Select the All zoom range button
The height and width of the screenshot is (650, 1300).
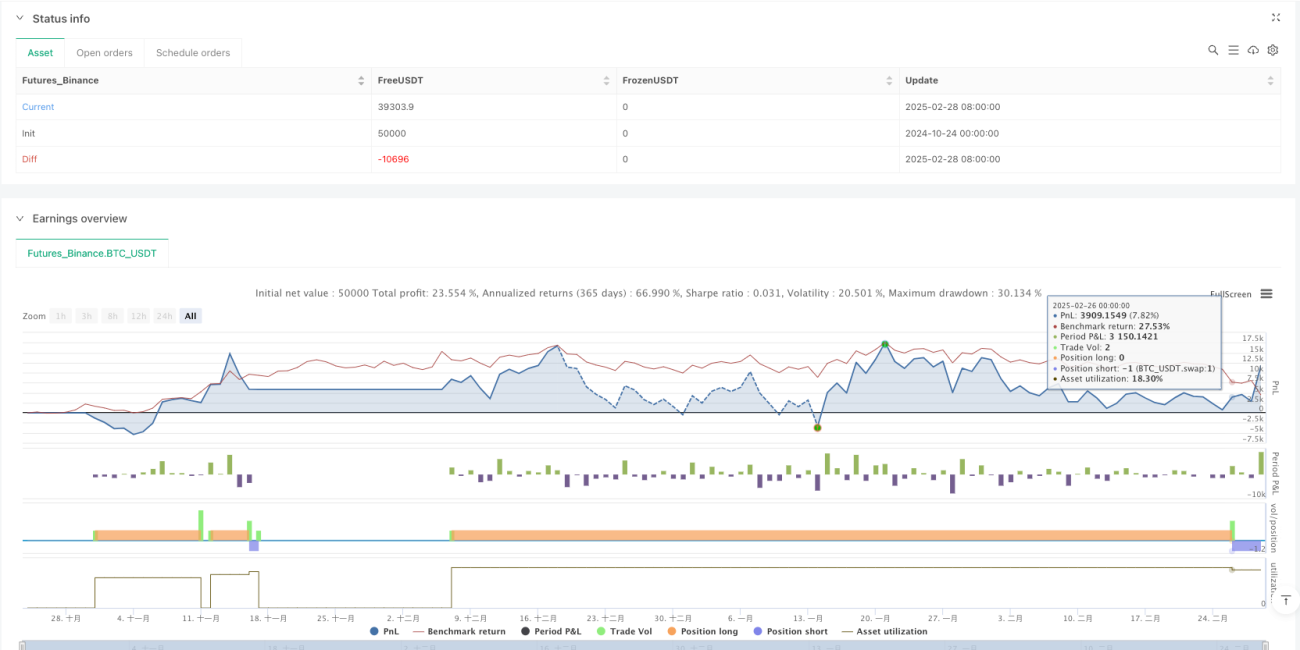click(190, 316)
